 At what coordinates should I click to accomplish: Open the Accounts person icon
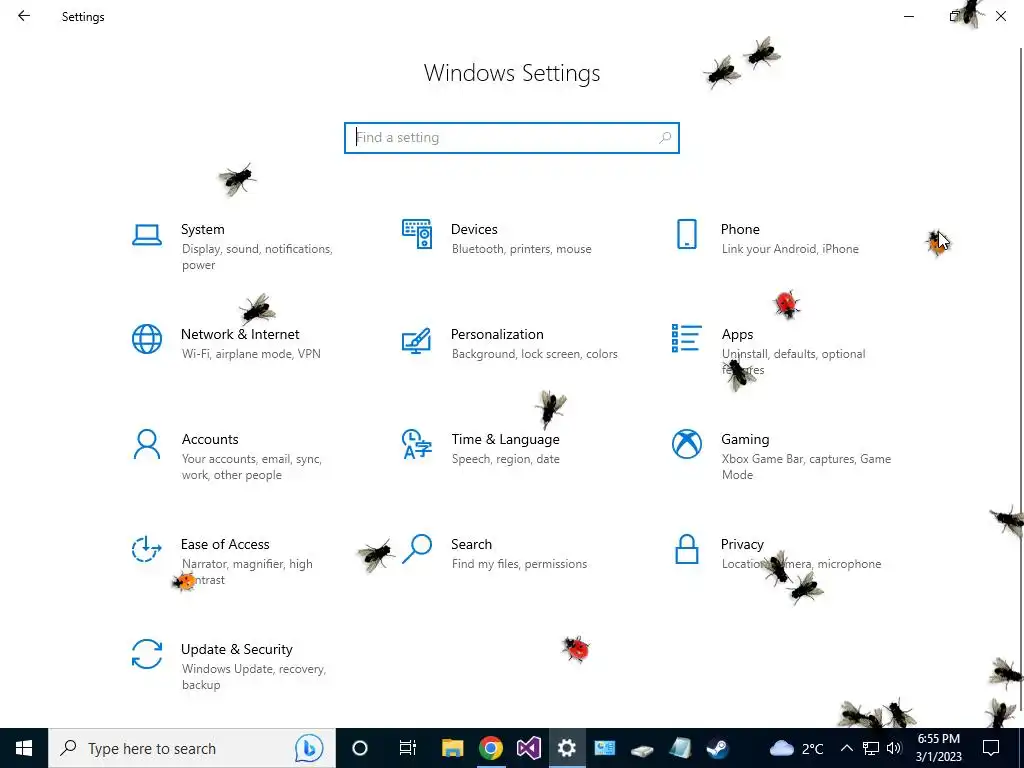click(147, 445)
